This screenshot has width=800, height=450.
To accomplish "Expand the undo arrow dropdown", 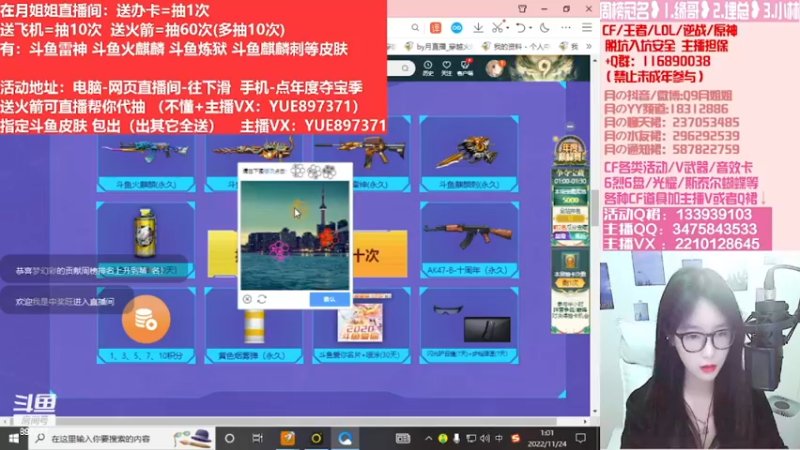I will click(x=531, y=28).
